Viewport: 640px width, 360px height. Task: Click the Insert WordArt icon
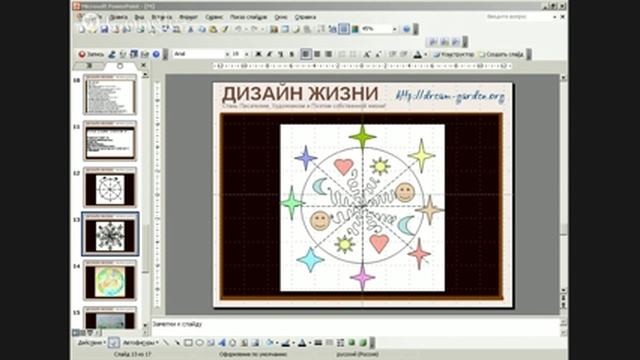[x=222, y=343]
